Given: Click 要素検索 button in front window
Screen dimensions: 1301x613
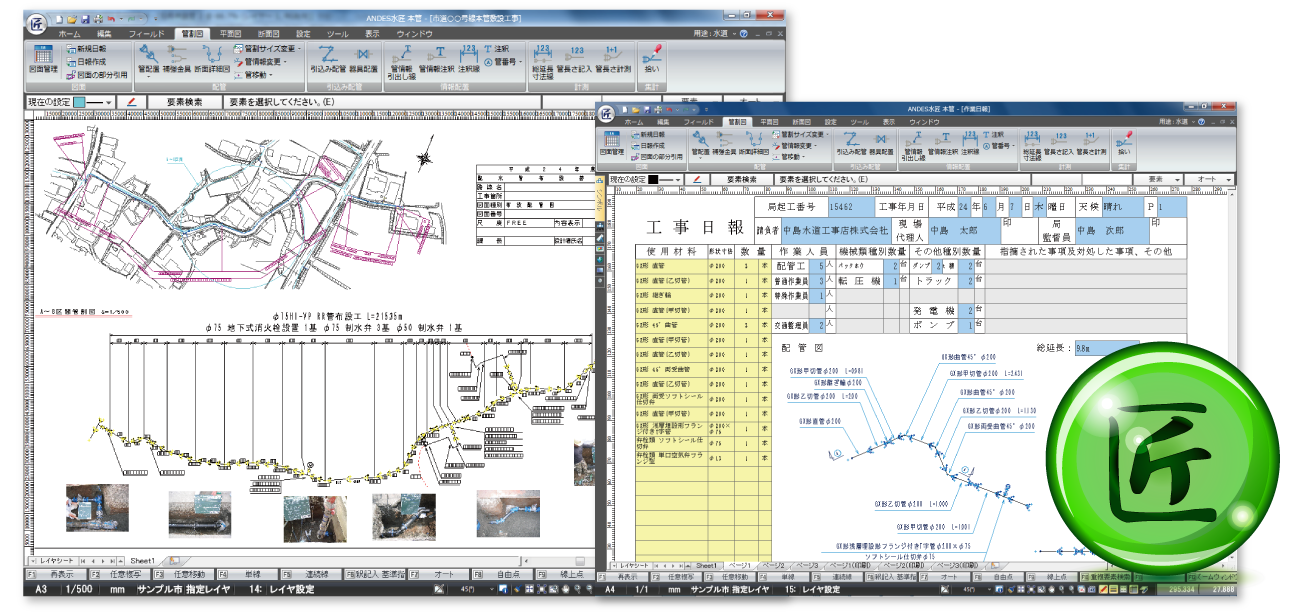Looking at the screenshot, I should click(741, 179).
